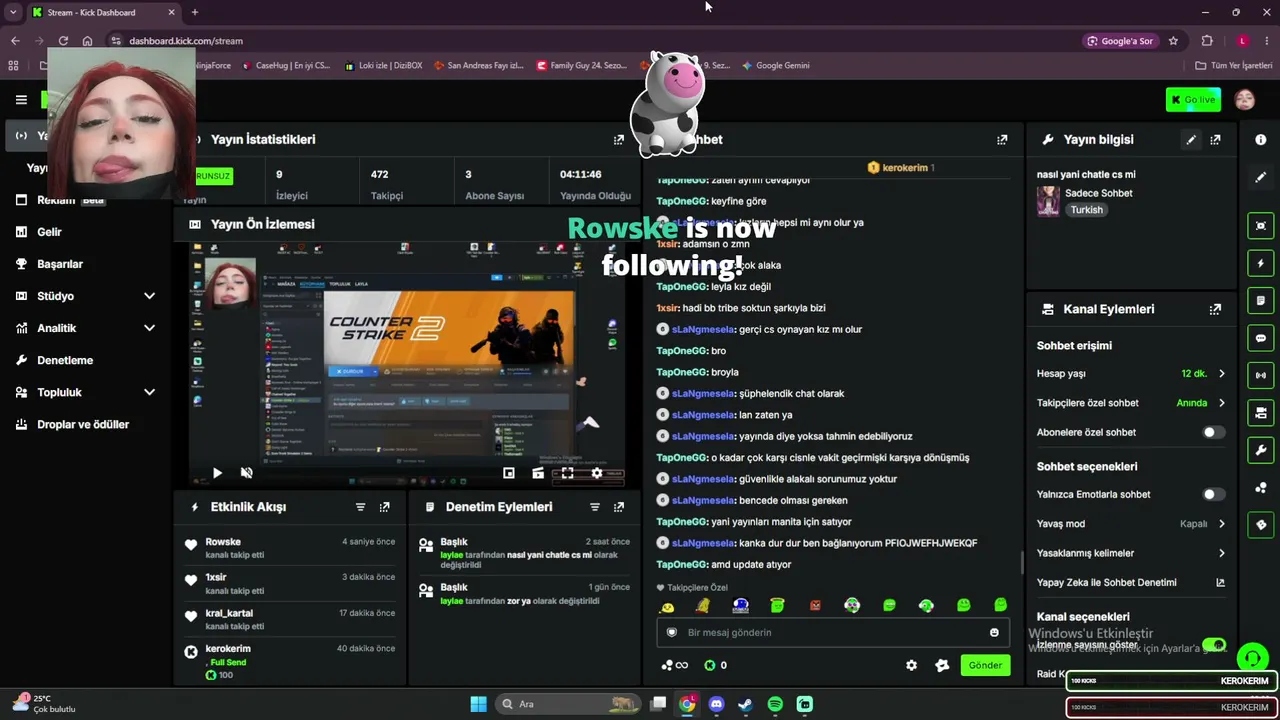Viewport: 1280px width, 720px height.
Task: Pop out the Yayın İstatistikleri panel
Action: click(x=618, y=140)
